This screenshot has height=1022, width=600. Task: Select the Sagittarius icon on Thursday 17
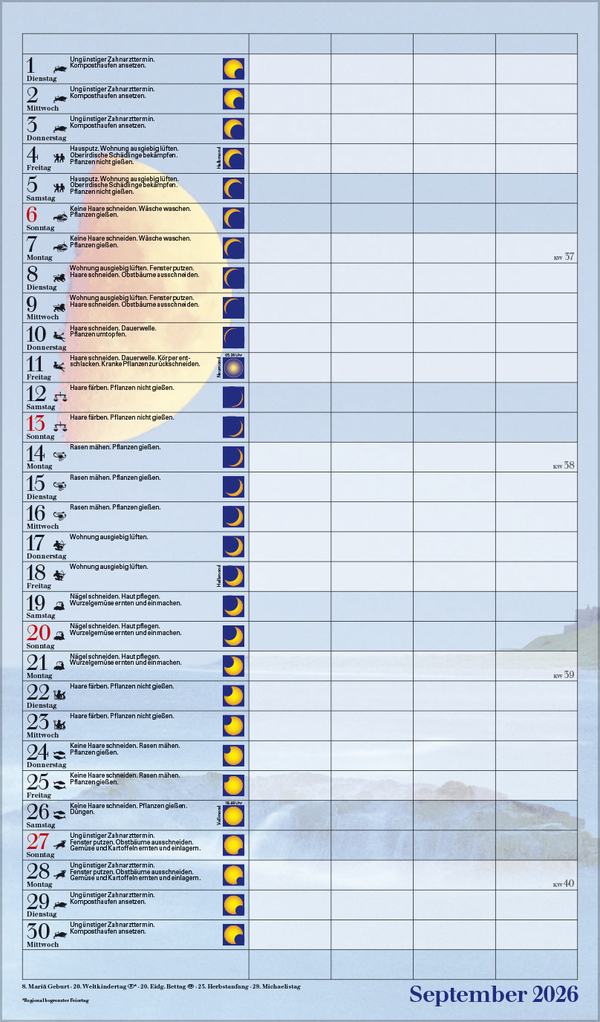click(61, 547)
